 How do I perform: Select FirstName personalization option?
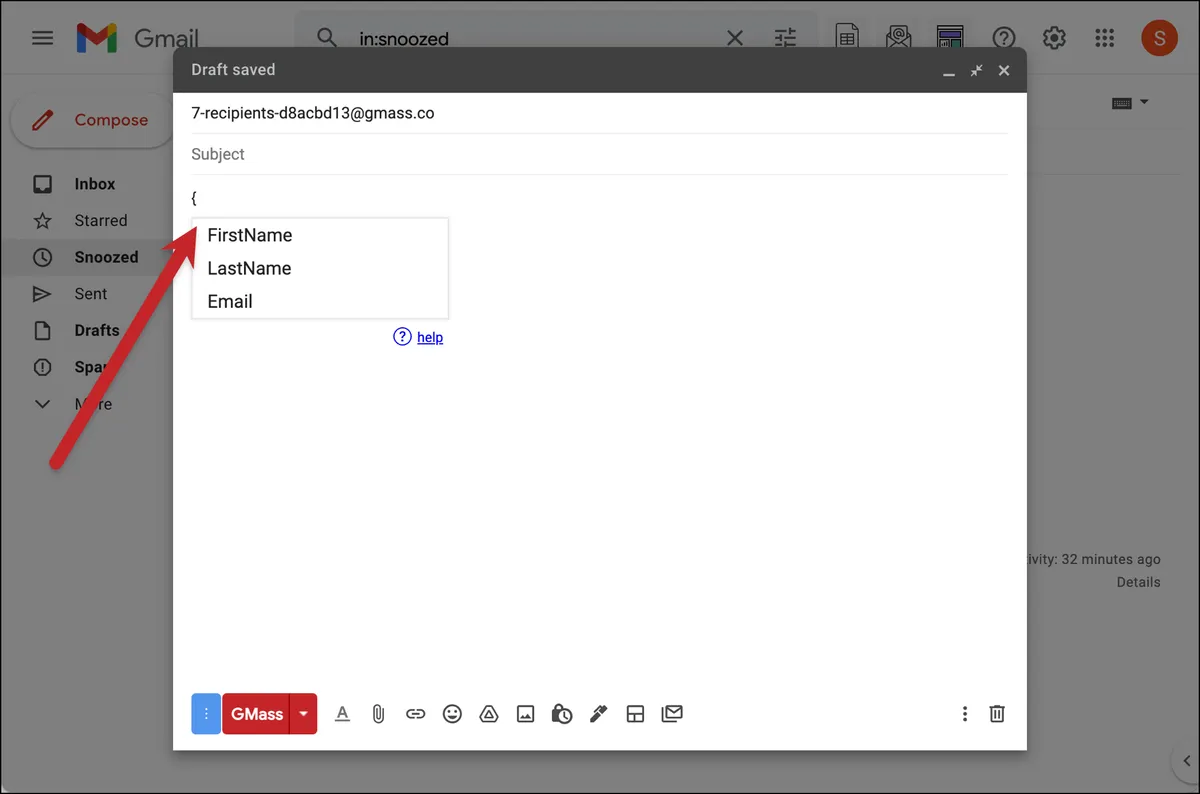point(320,235)
